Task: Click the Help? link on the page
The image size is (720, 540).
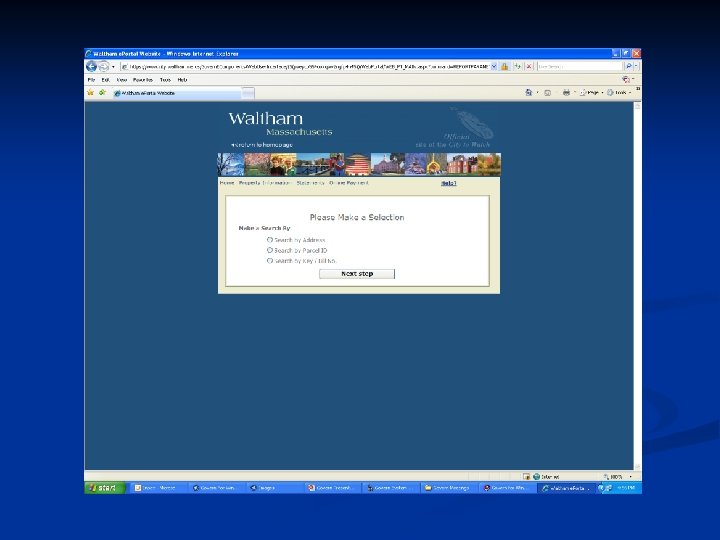Action: coord(449,183)
